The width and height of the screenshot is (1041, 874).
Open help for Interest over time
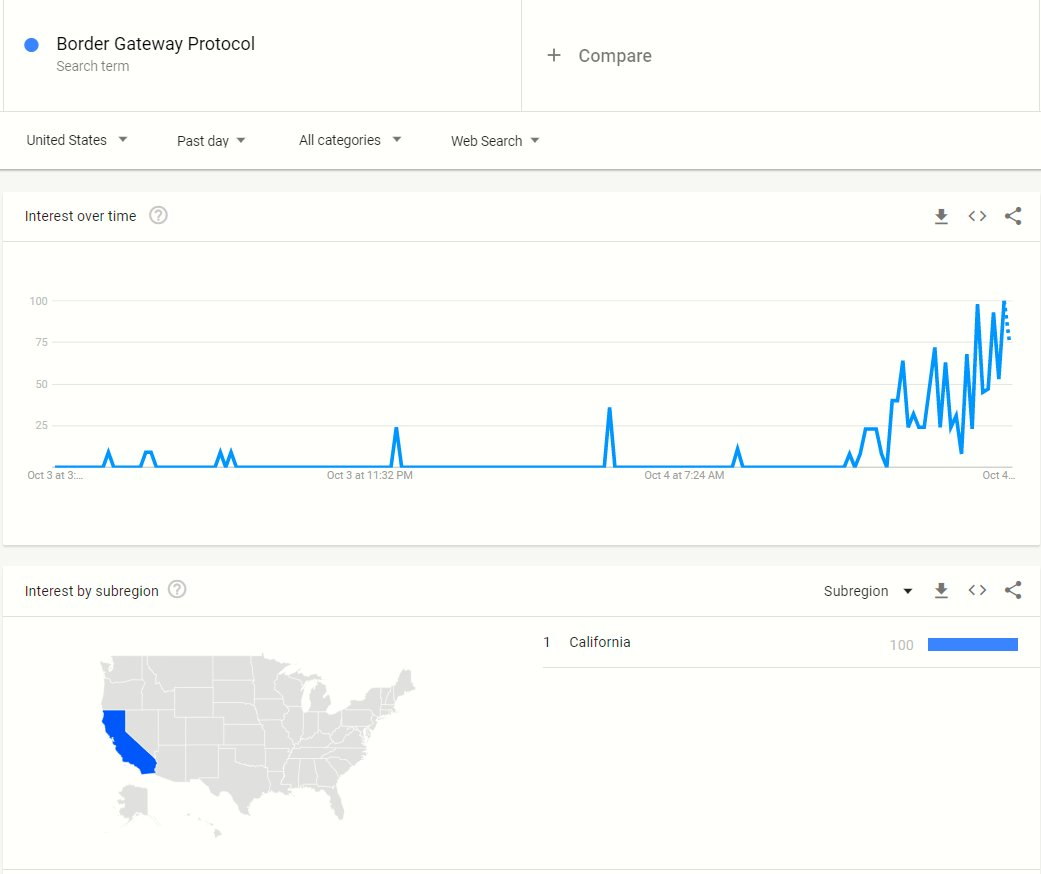(158, 215)
